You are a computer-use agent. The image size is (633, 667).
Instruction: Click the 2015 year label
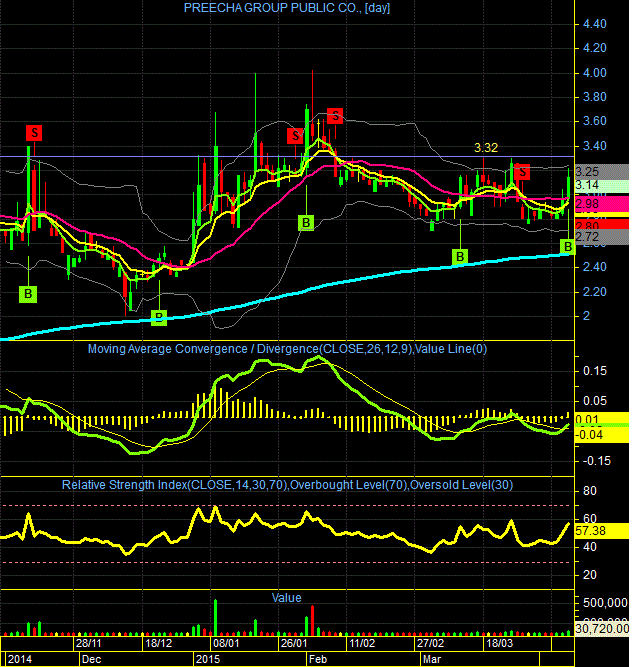(x=208, y=659)
